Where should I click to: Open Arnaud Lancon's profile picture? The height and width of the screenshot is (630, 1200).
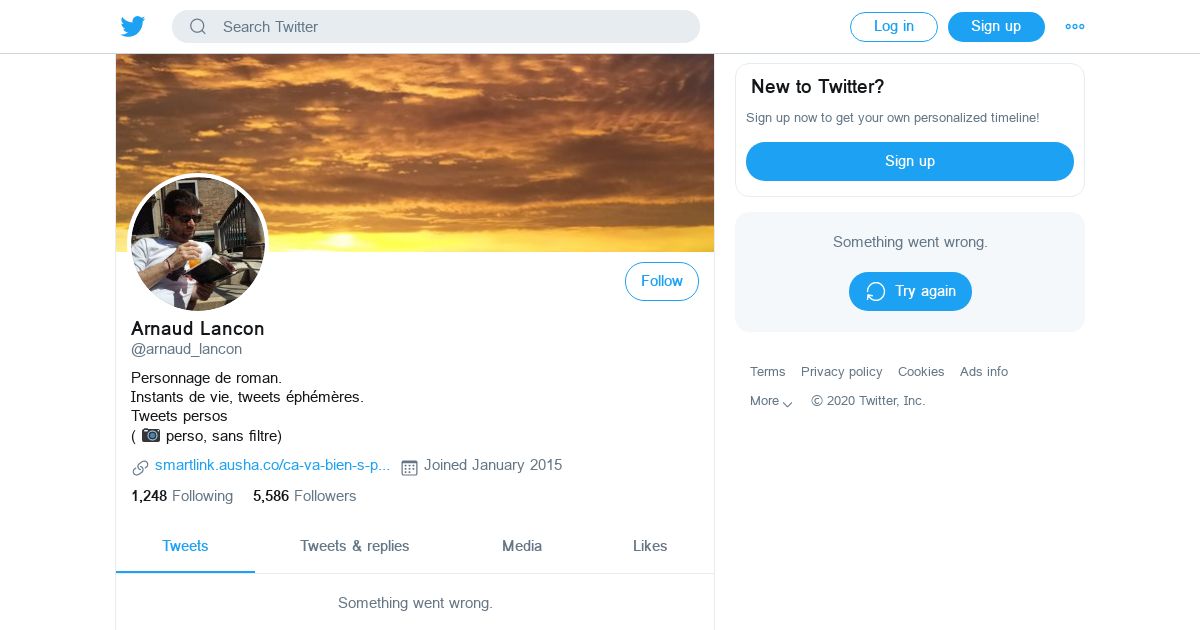[x=198, y=243]
